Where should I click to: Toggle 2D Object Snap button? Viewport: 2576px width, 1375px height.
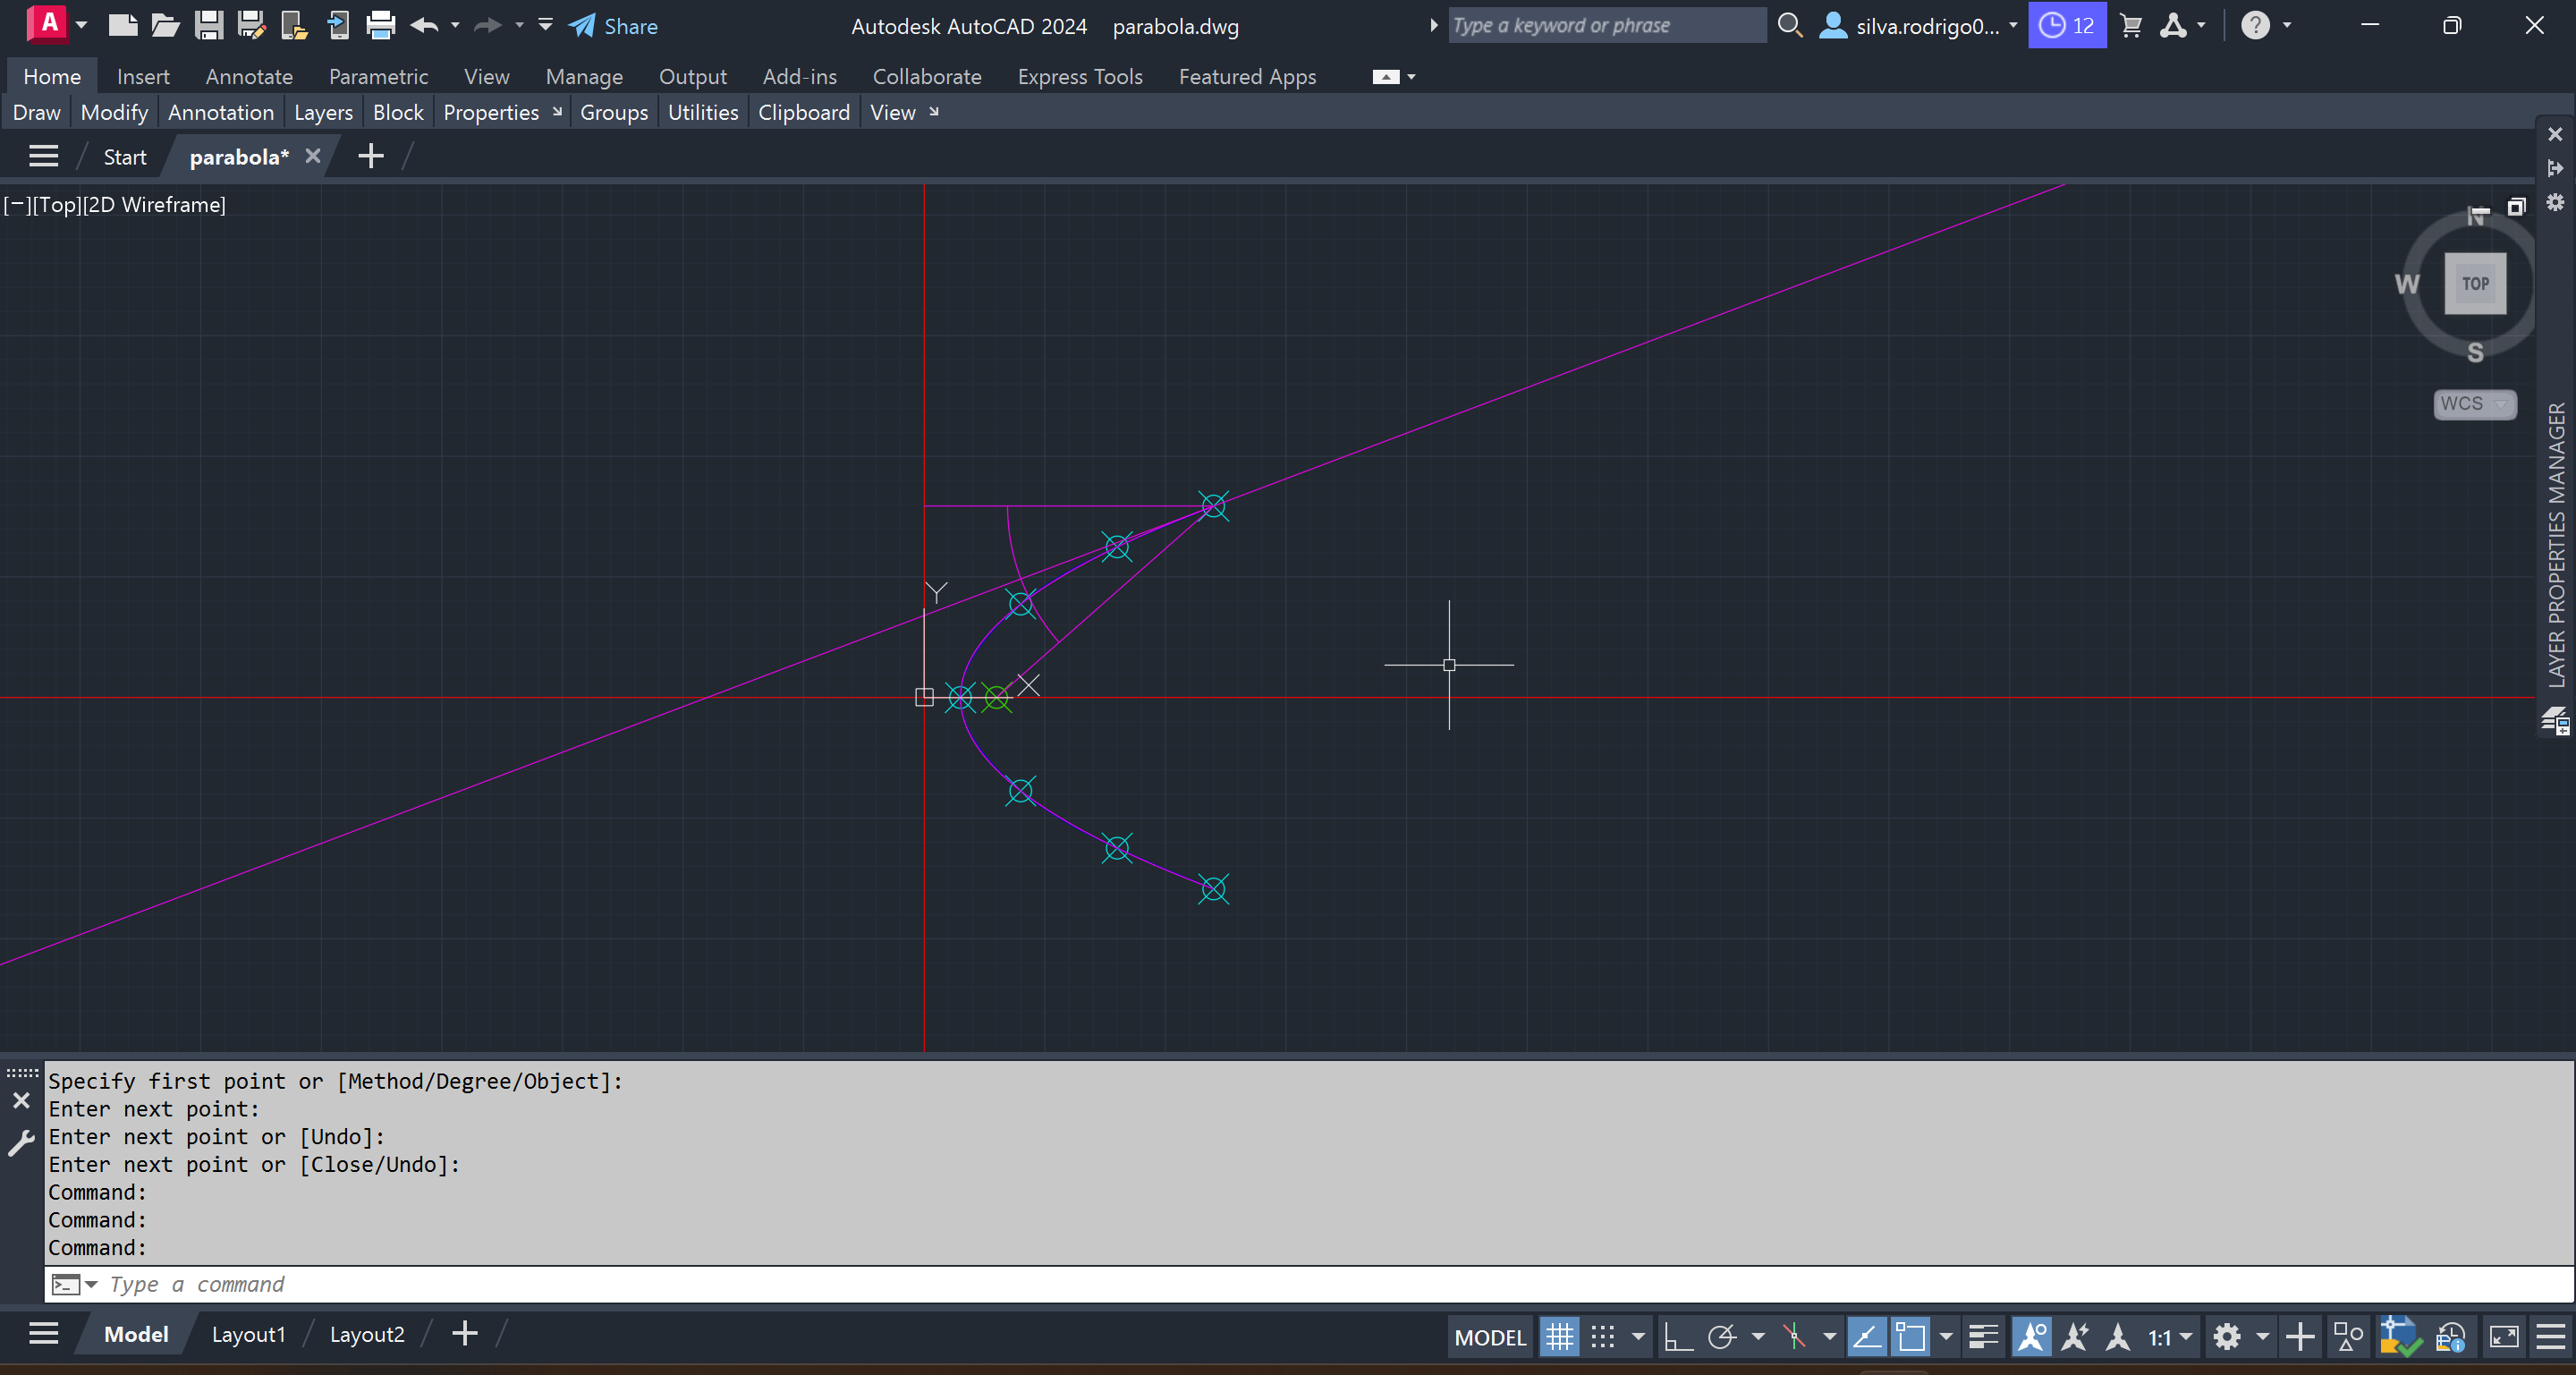[1910, 1336]
